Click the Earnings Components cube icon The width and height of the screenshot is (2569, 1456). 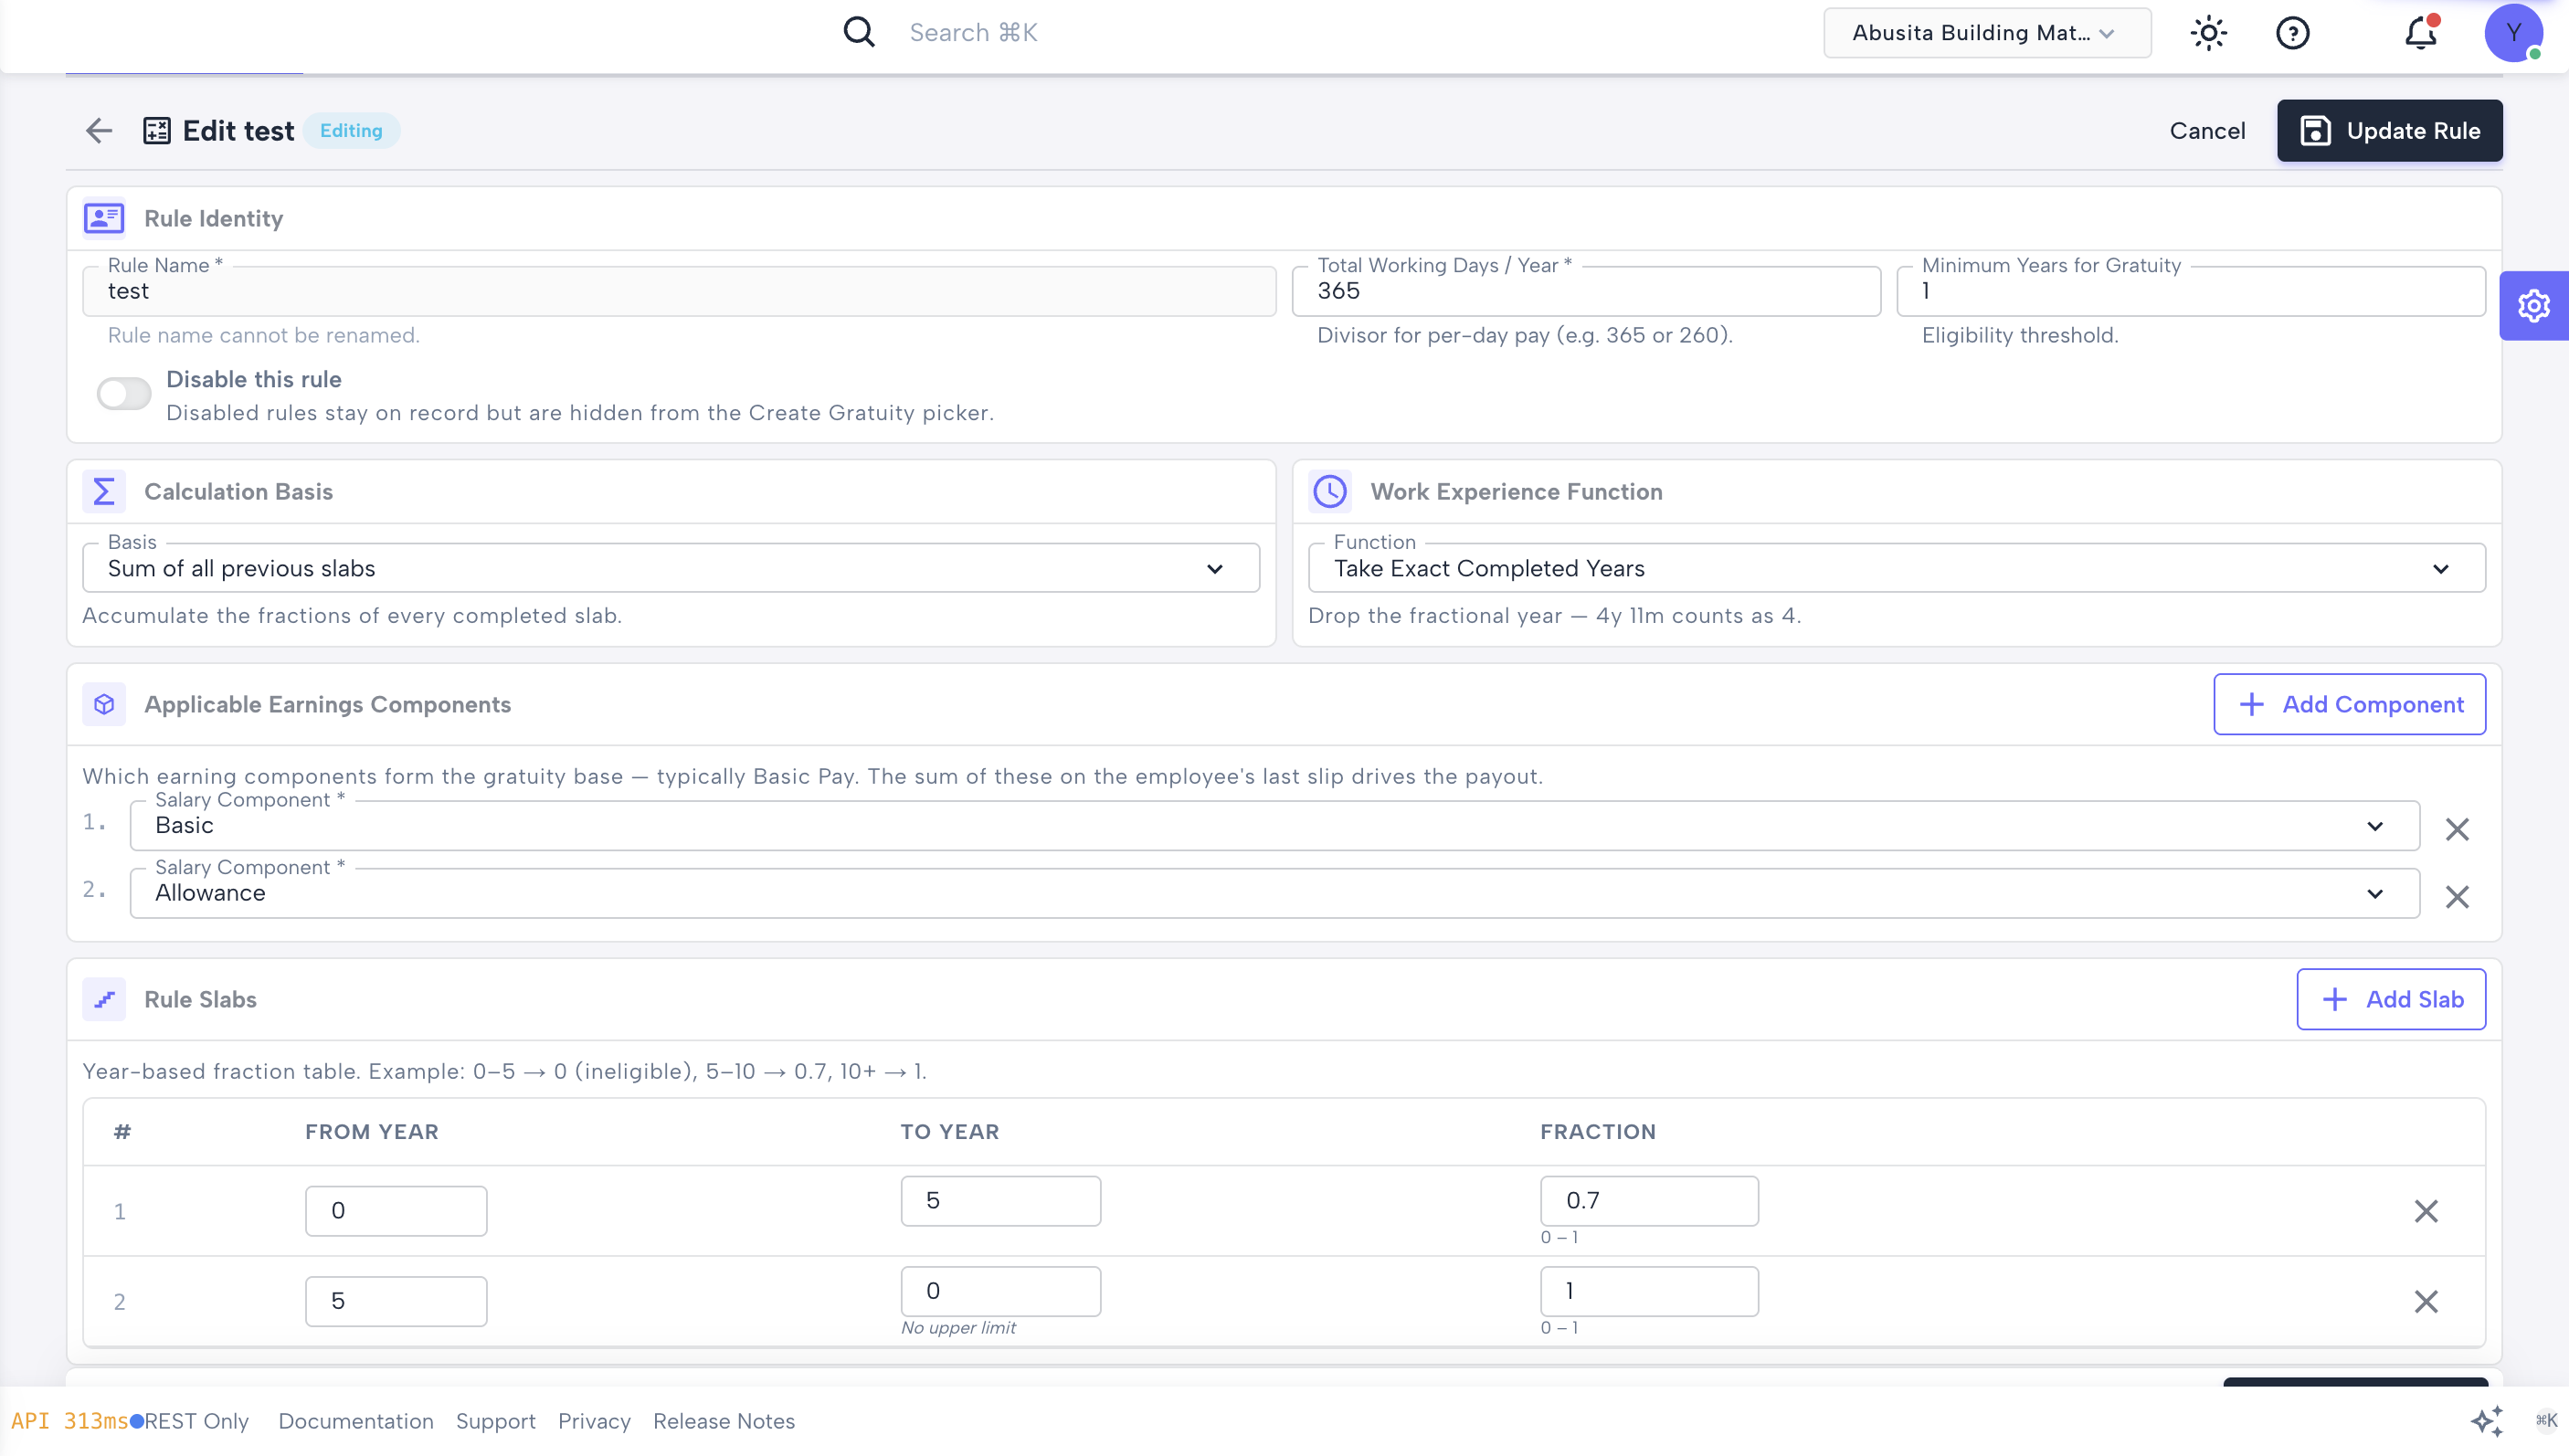[104, 704]
